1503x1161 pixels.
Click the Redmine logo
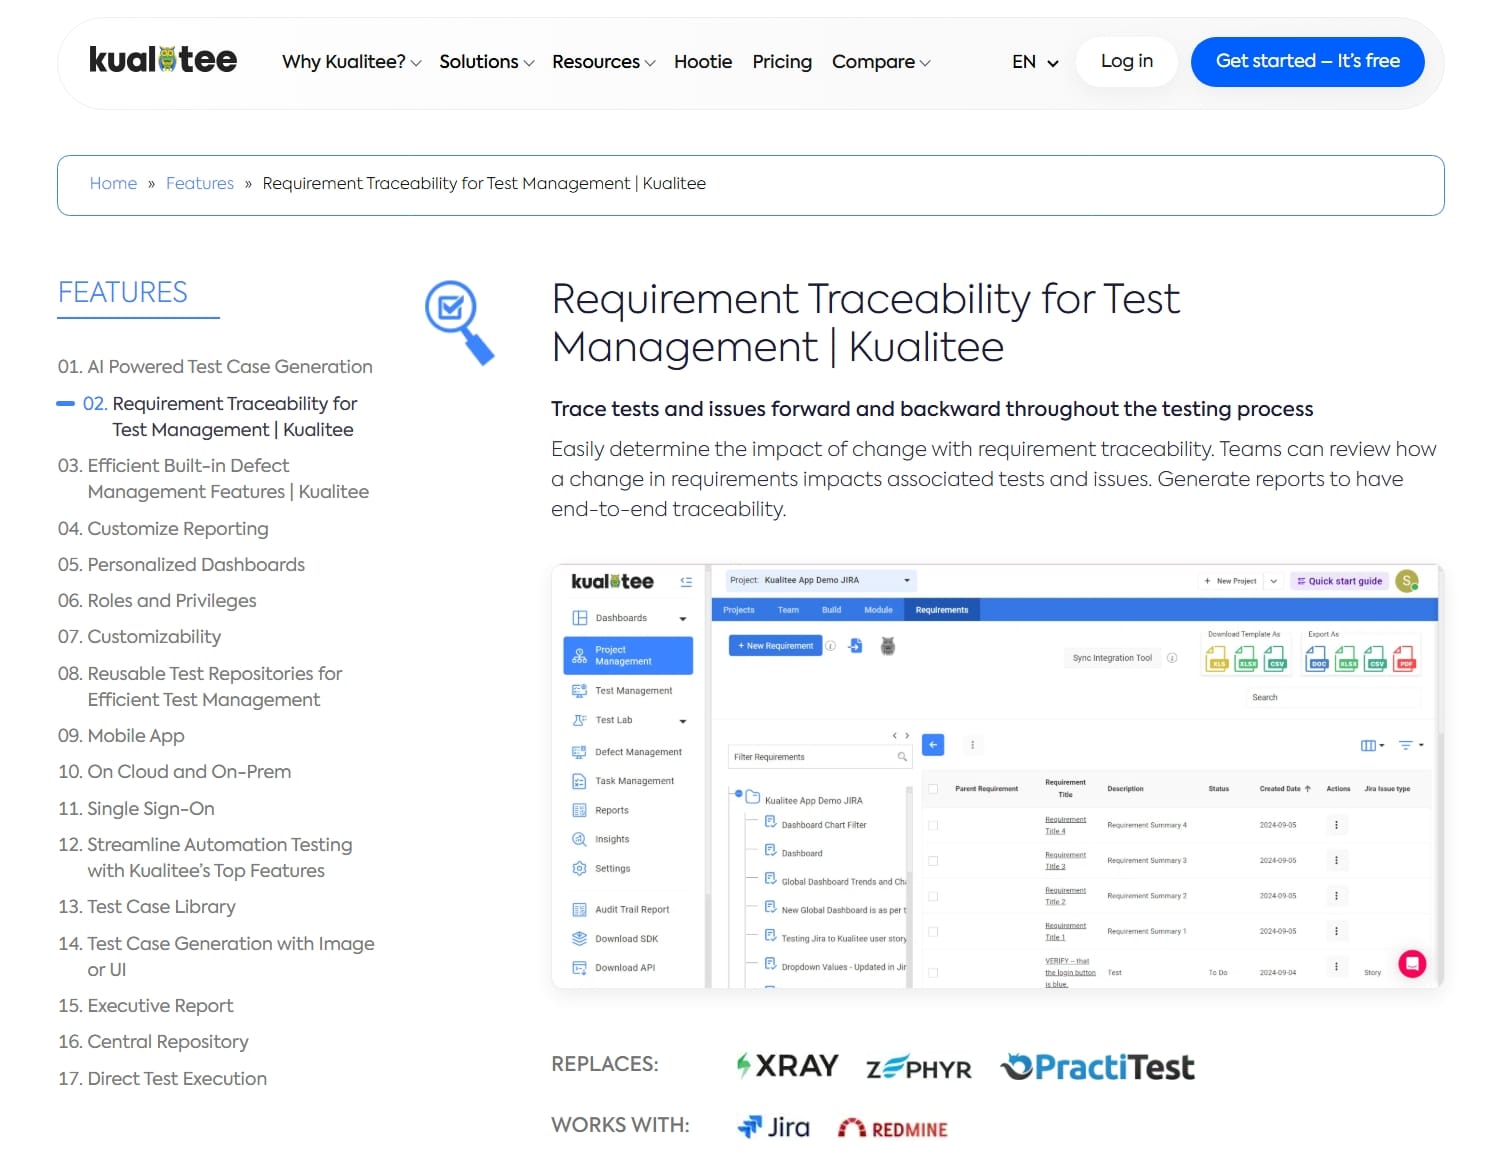click(893, 1129)
